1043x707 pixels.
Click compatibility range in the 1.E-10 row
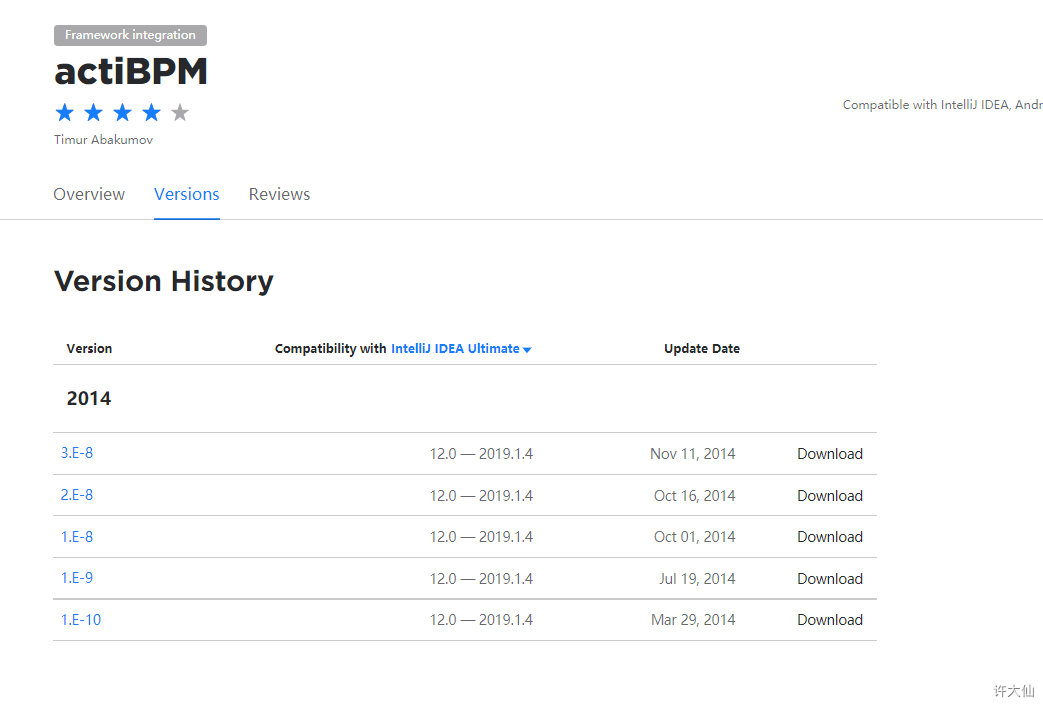(x=481, y=620)
